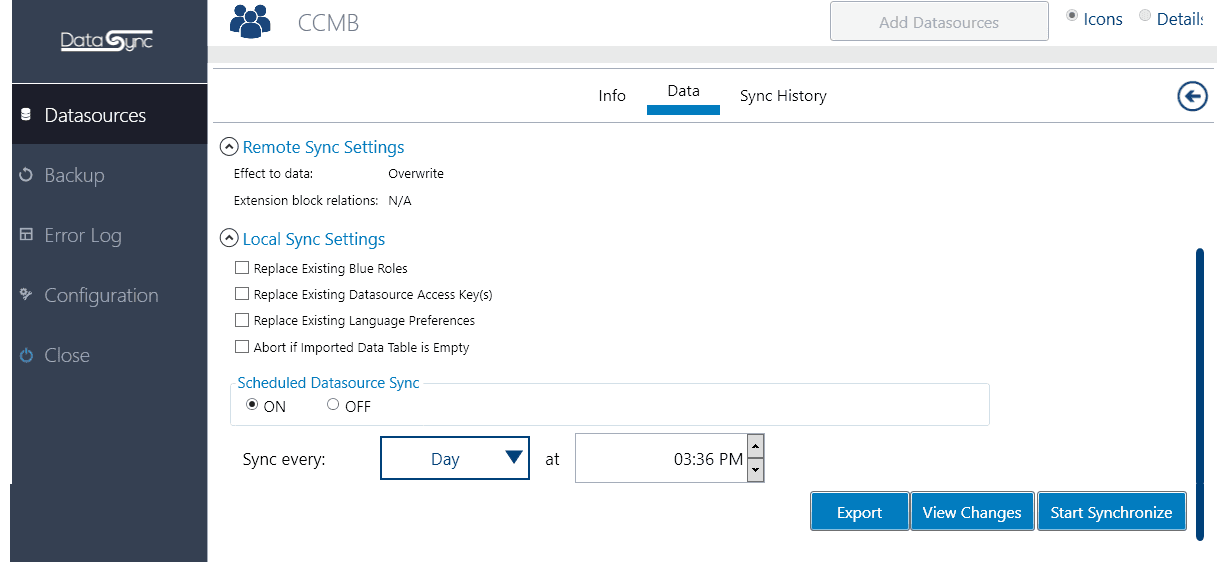This screenshot has width=1217, height=572.
Task: Open Error Log section
Action: [x=109, y=236]
